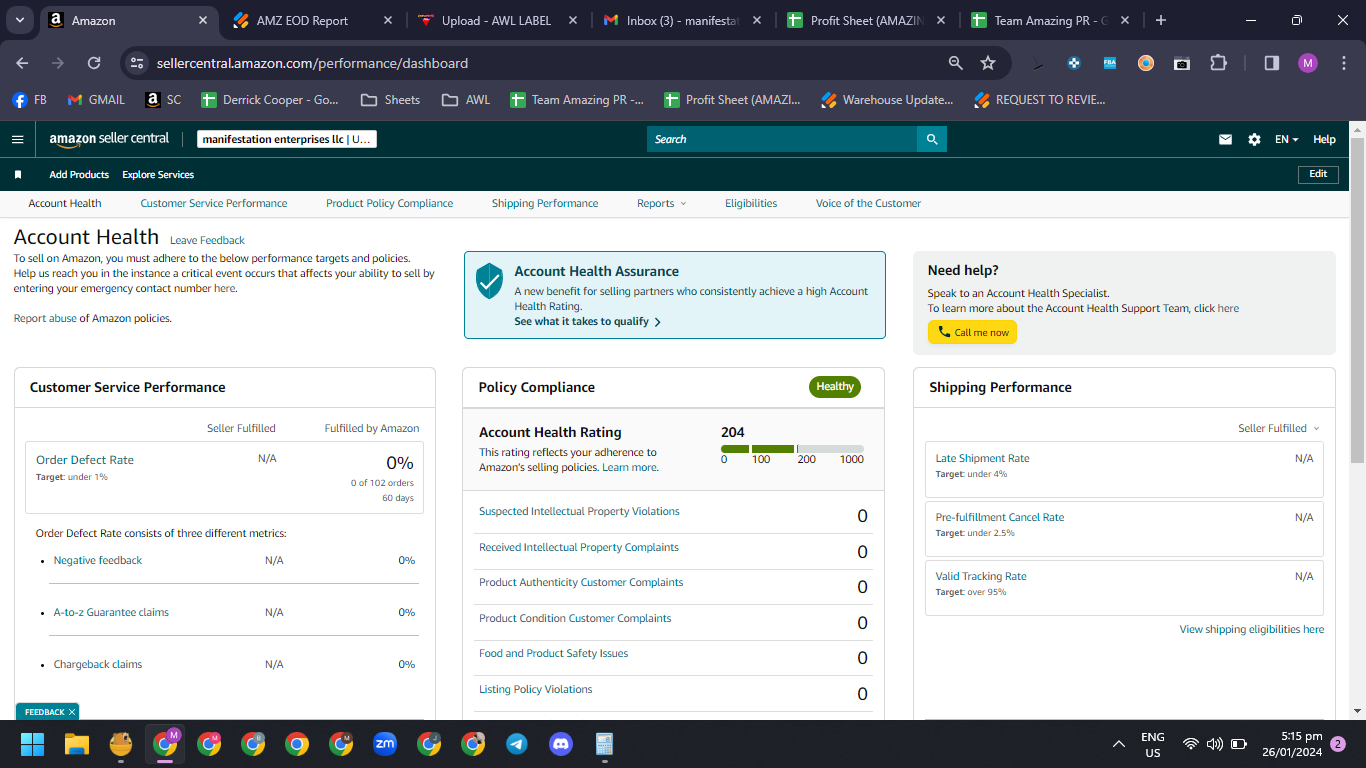The width and height of the screenshot is (1366, 768).
Task: Click the Amazon Seller Central logo
Action: click(x=109, y=139)
